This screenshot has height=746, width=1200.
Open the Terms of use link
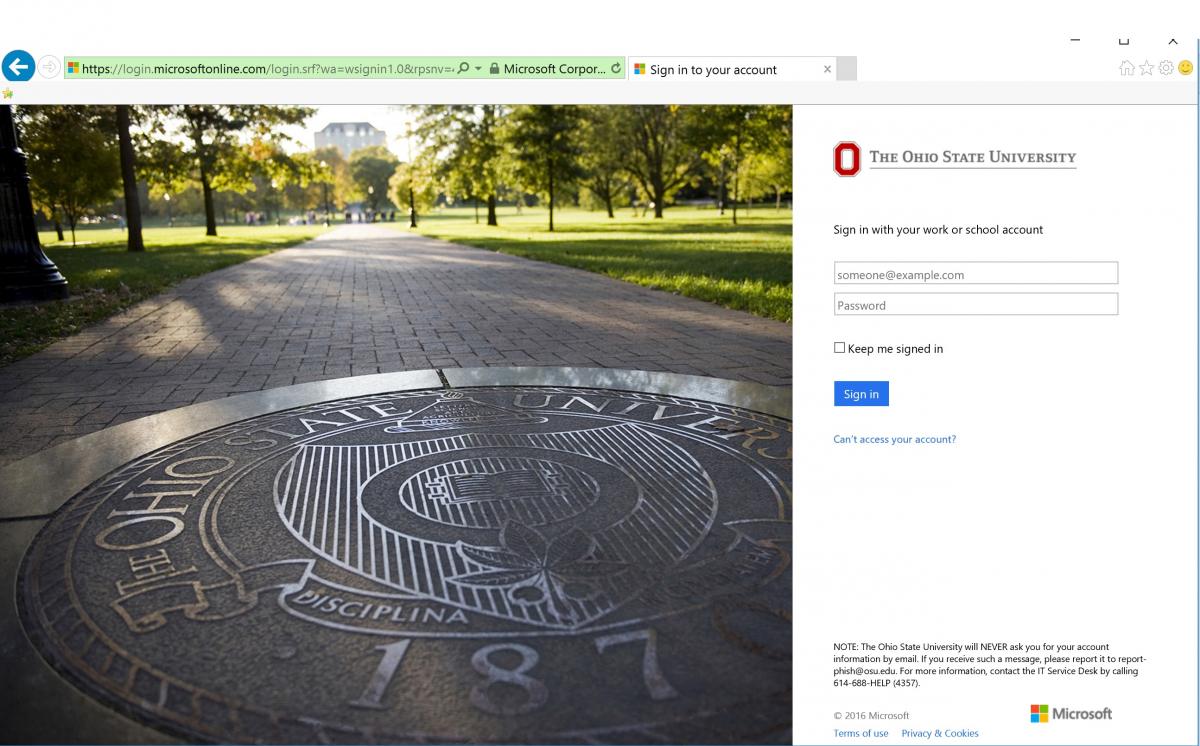click(861, 733)
